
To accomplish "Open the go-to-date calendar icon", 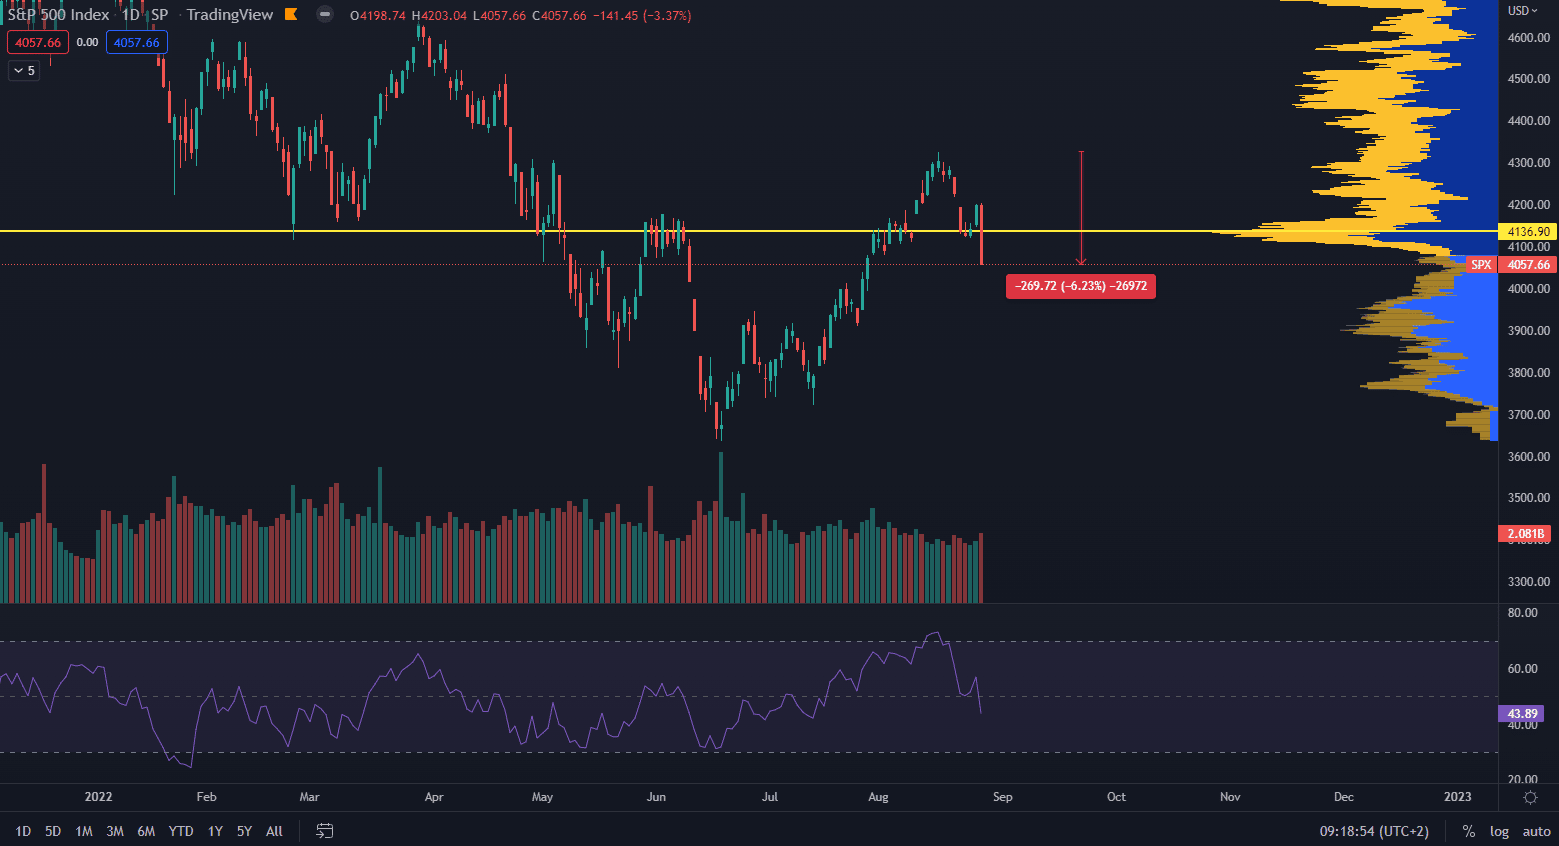I will coord(324,831).
